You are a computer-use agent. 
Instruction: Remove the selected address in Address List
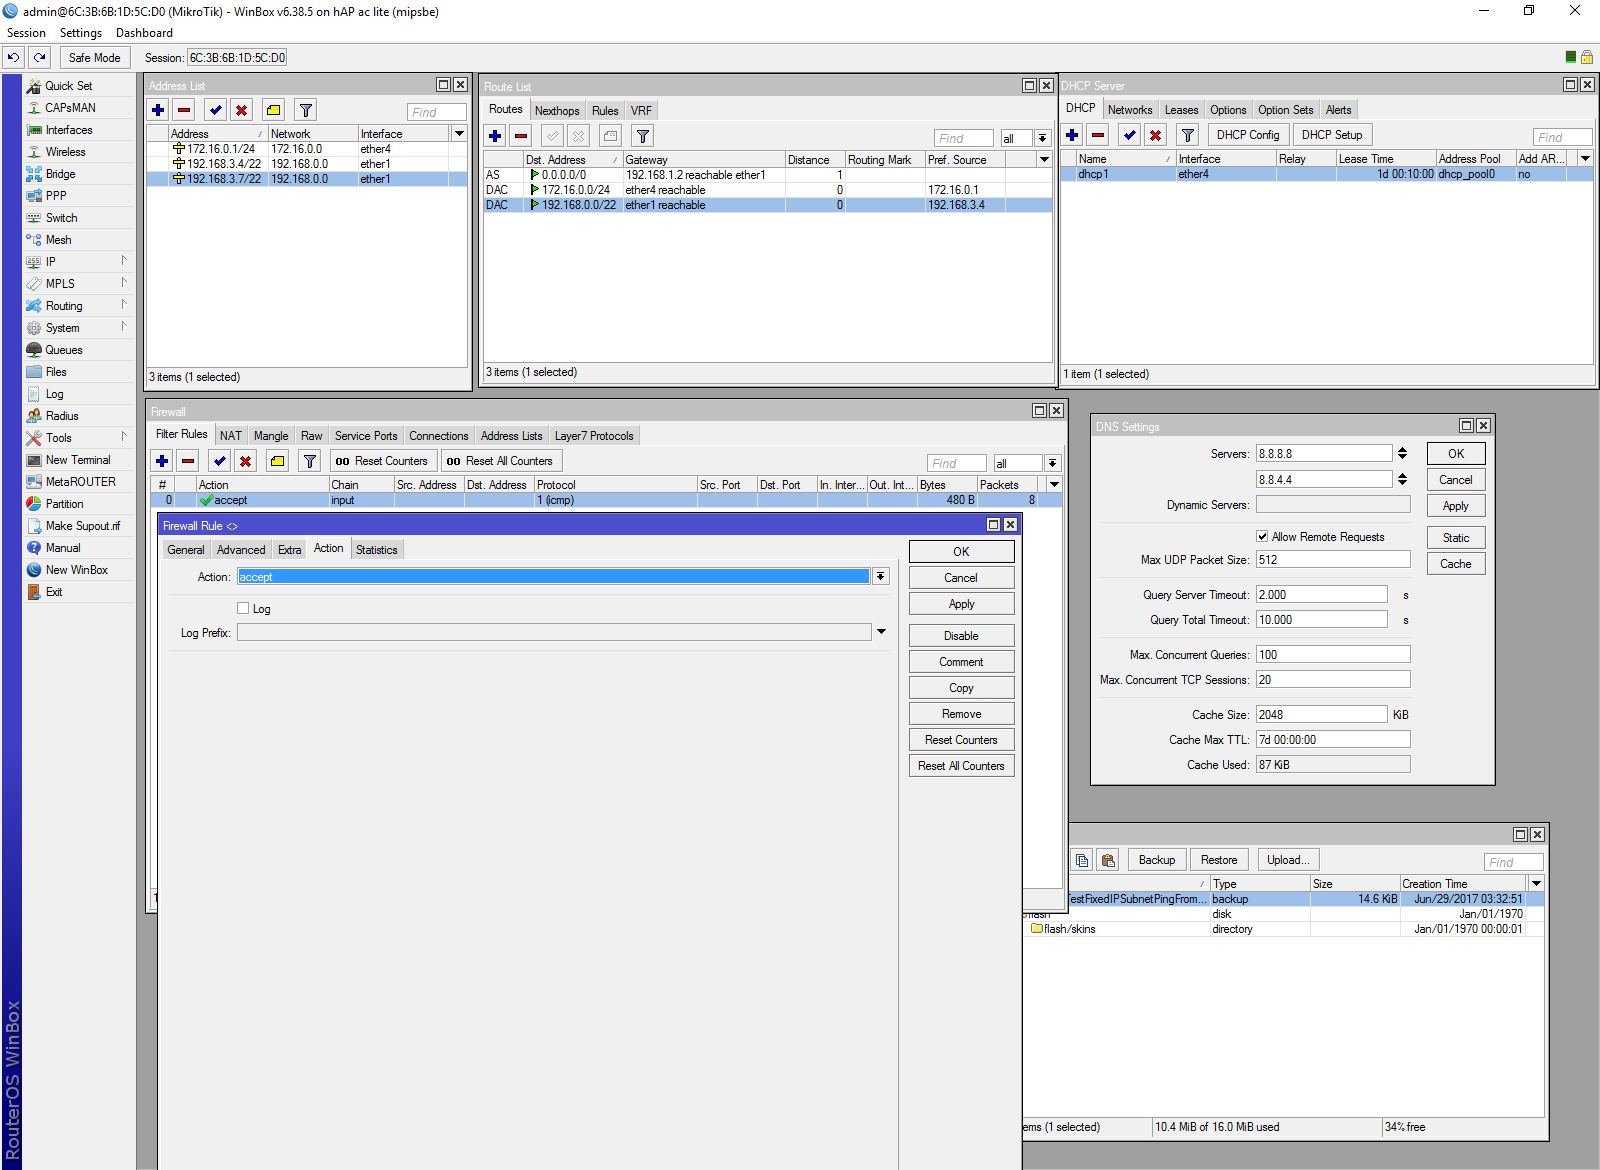[184, 110]
